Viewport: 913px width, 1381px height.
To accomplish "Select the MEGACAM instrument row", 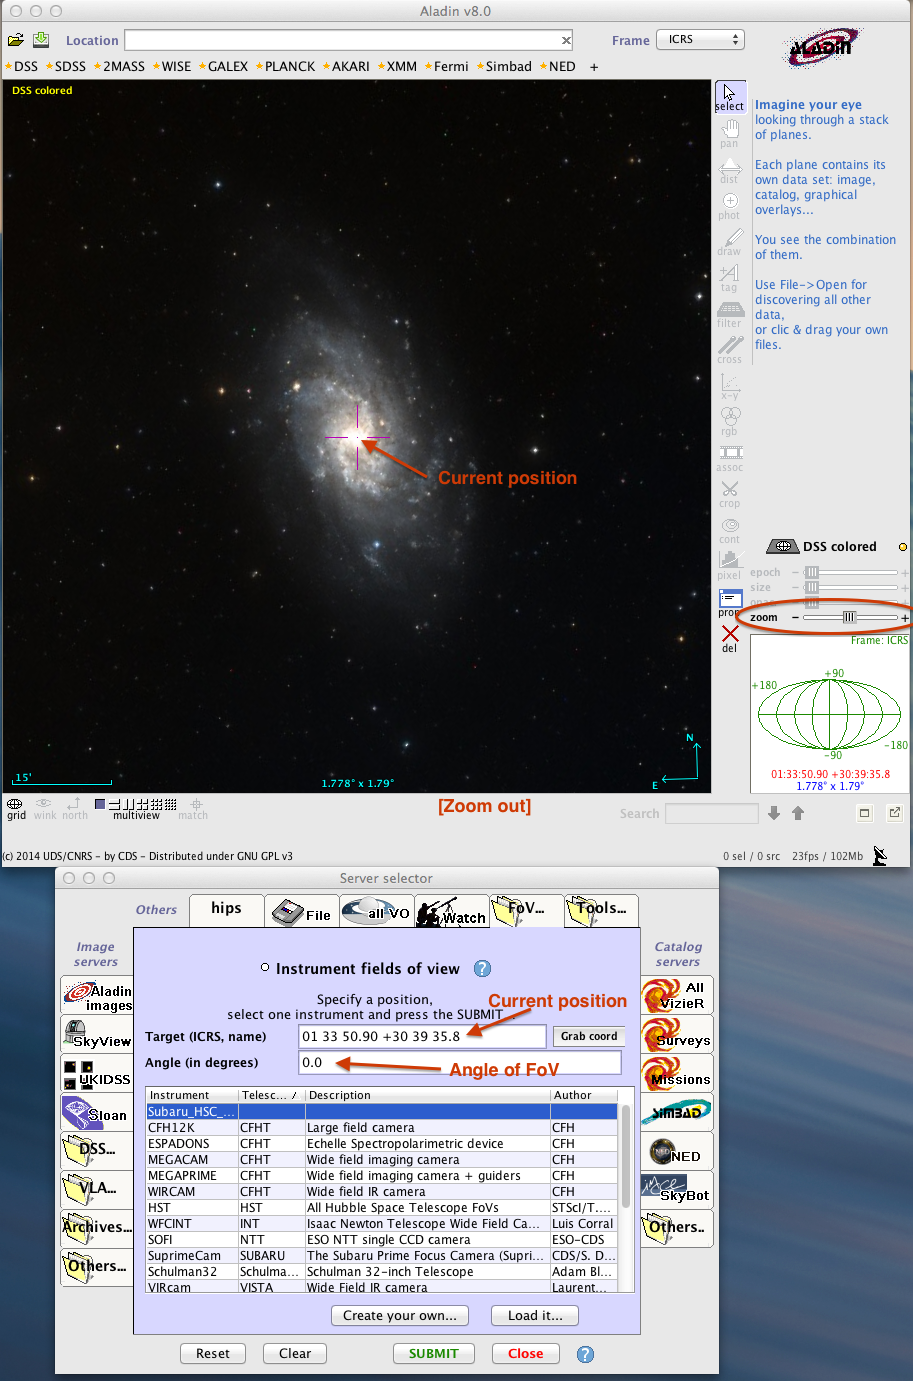I will click(382, 1160).
